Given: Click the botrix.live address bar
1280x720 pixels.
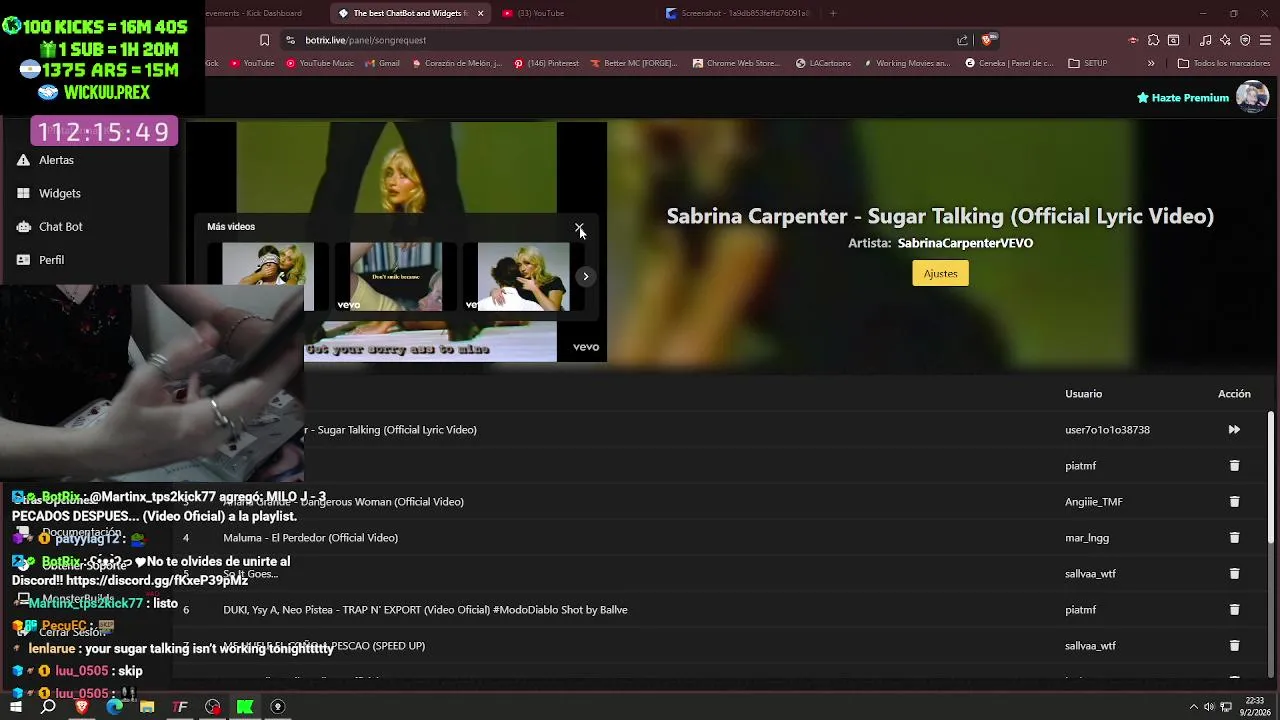Looking at the screenshot, I should pos(620,40).
